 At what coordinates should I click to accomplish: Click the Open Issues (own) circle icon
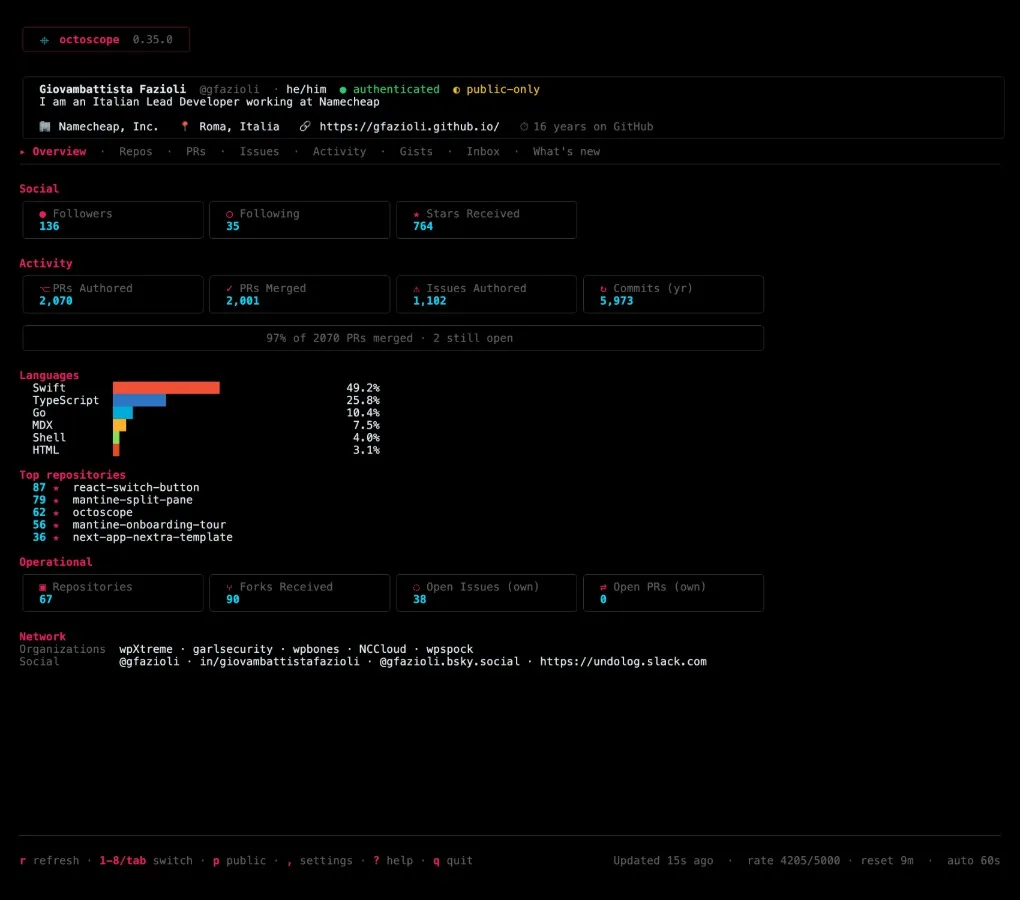(x=416, y=587)
